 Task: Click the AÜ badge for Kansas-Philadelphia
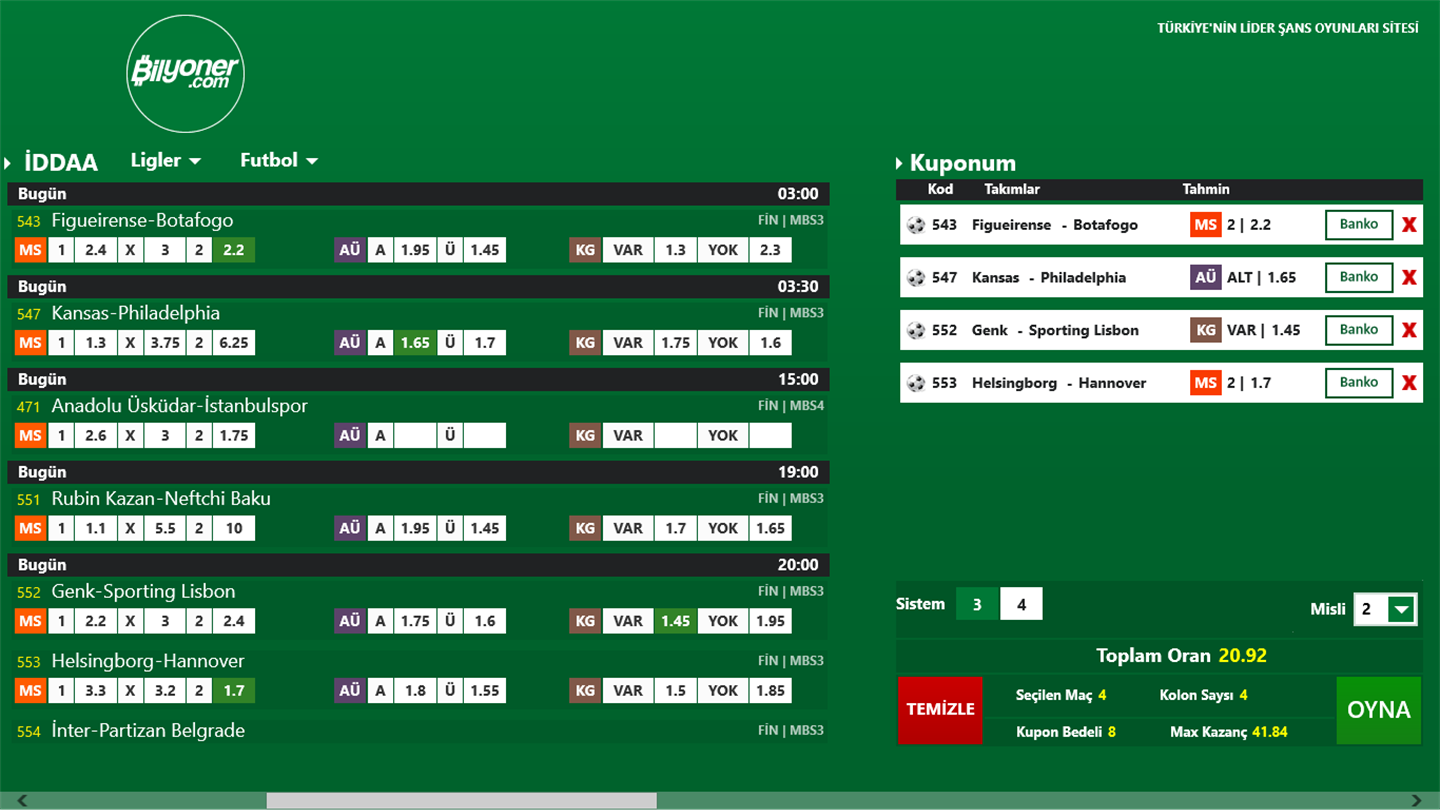coord(349,343)
